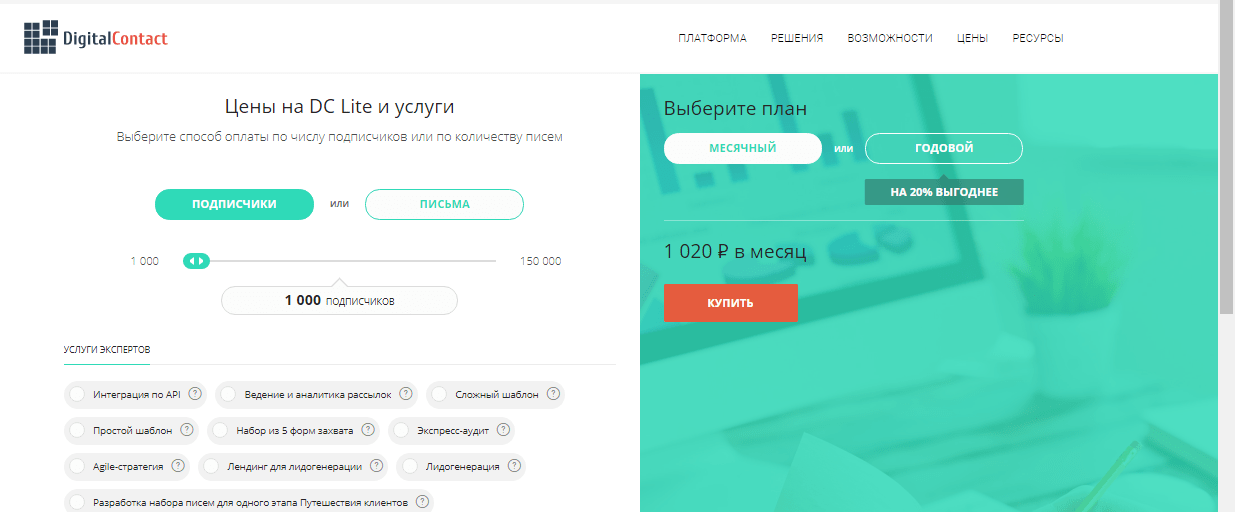This screenshot has width=1235, height=512.
Task: Select the Набор из 5 форм захвата option
Action: click(x=221, y=431)
